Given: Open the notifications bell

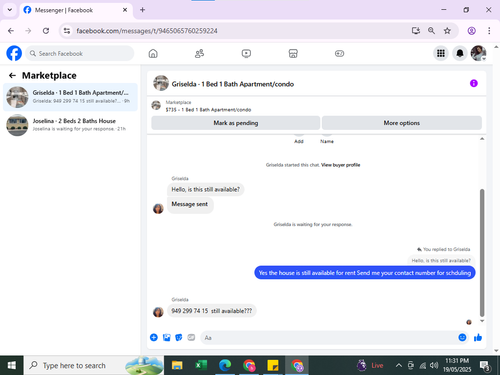Looking at the screenshot, I should [x=460, y=53].
